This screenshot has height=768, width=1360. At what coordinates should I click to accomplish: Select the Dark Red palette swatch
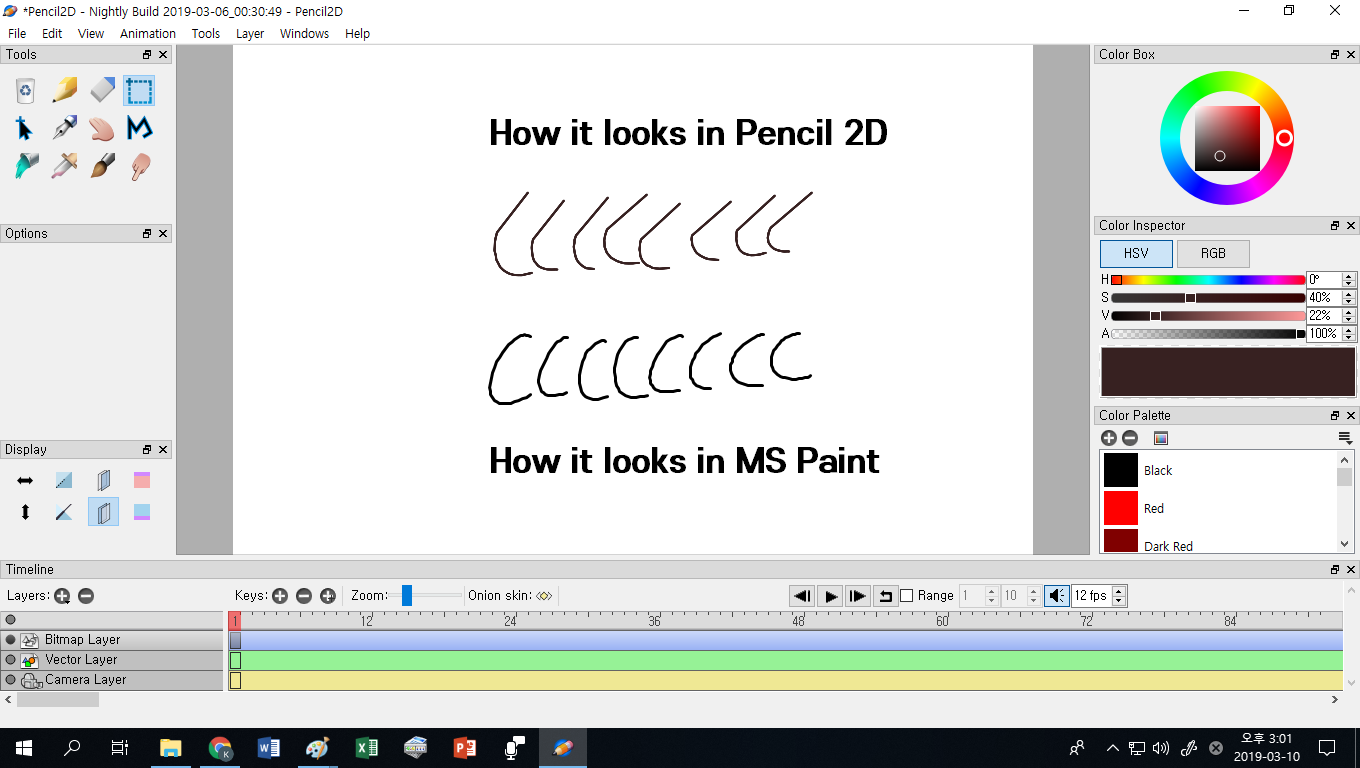pos(1121,541)
